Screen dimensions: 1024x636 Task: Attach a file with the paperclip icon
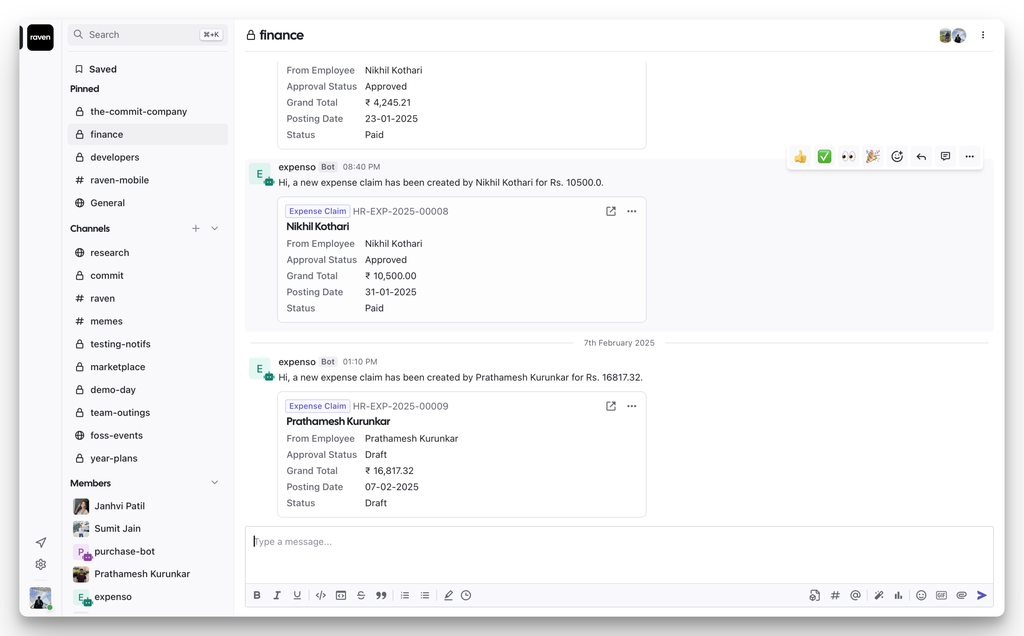coord(961,595)
